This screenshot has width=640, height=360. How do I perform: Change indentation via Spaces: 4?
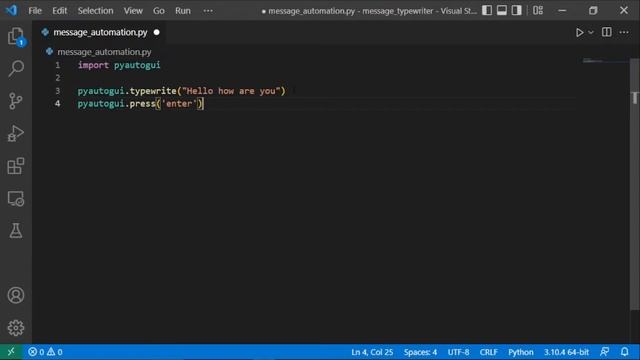click(420, 352)
